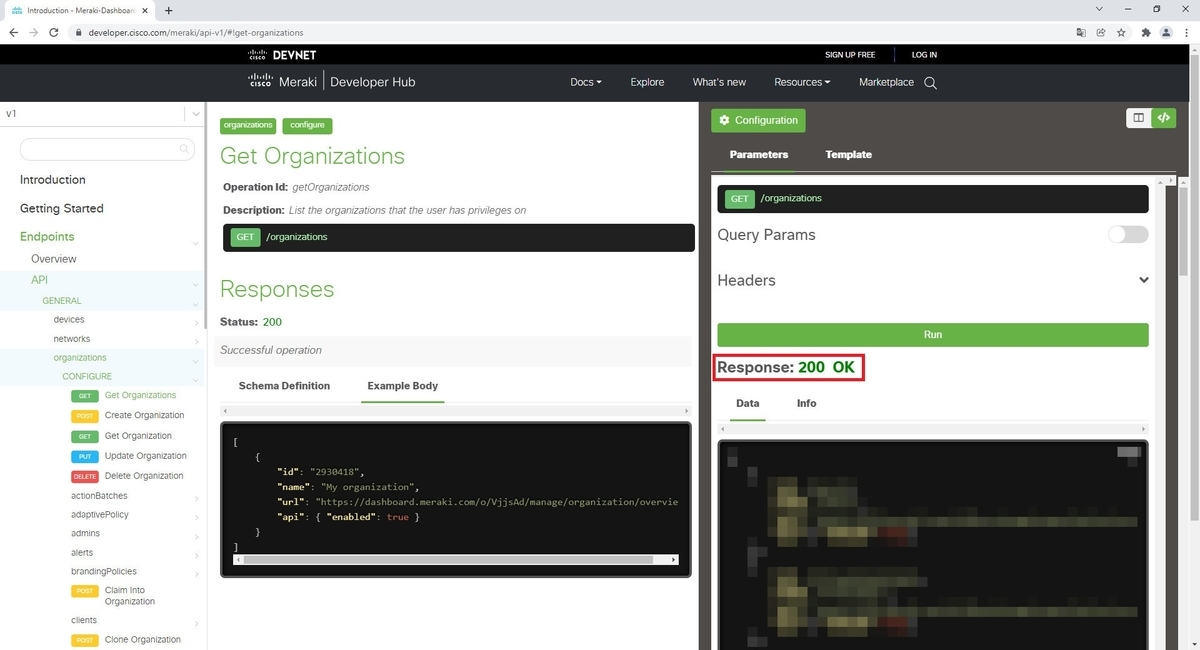Click the green Run button
Viewport: 1200px width, 650px height.
click(932, 334)
